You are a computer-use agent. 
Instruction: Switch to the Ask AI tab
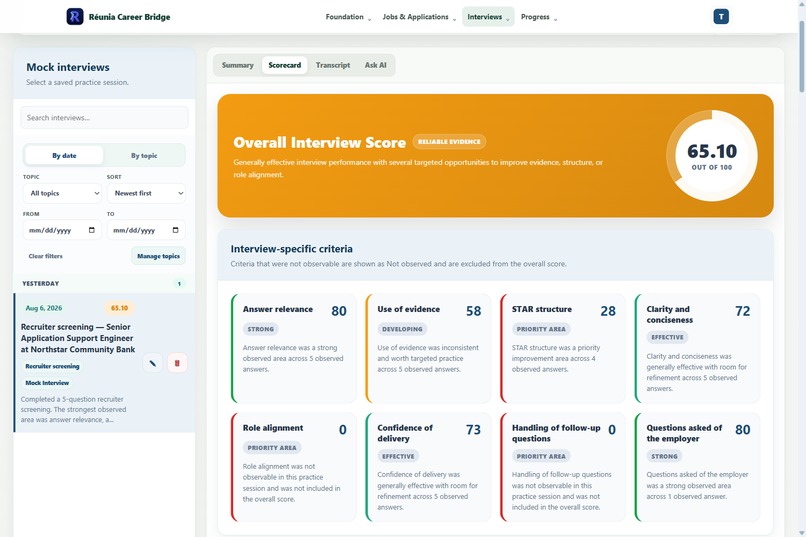tap(376, 65)
